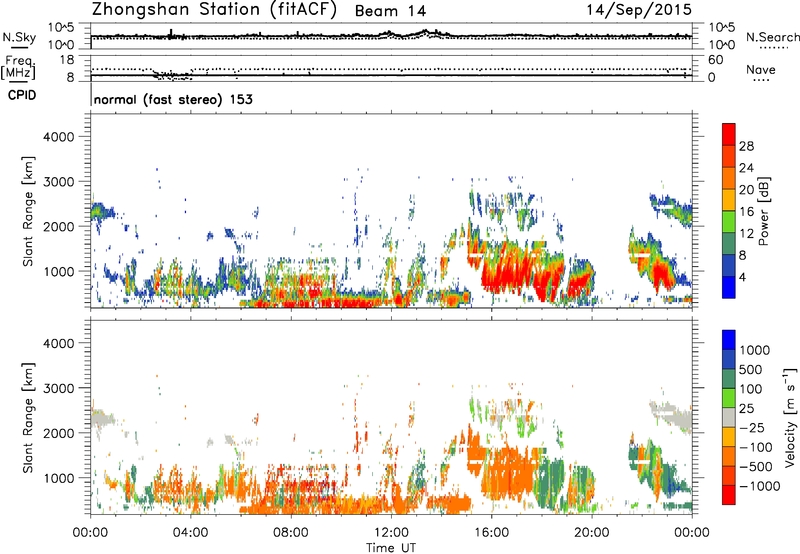Click the '3000' tick of the velocity panel

(58, 388)
